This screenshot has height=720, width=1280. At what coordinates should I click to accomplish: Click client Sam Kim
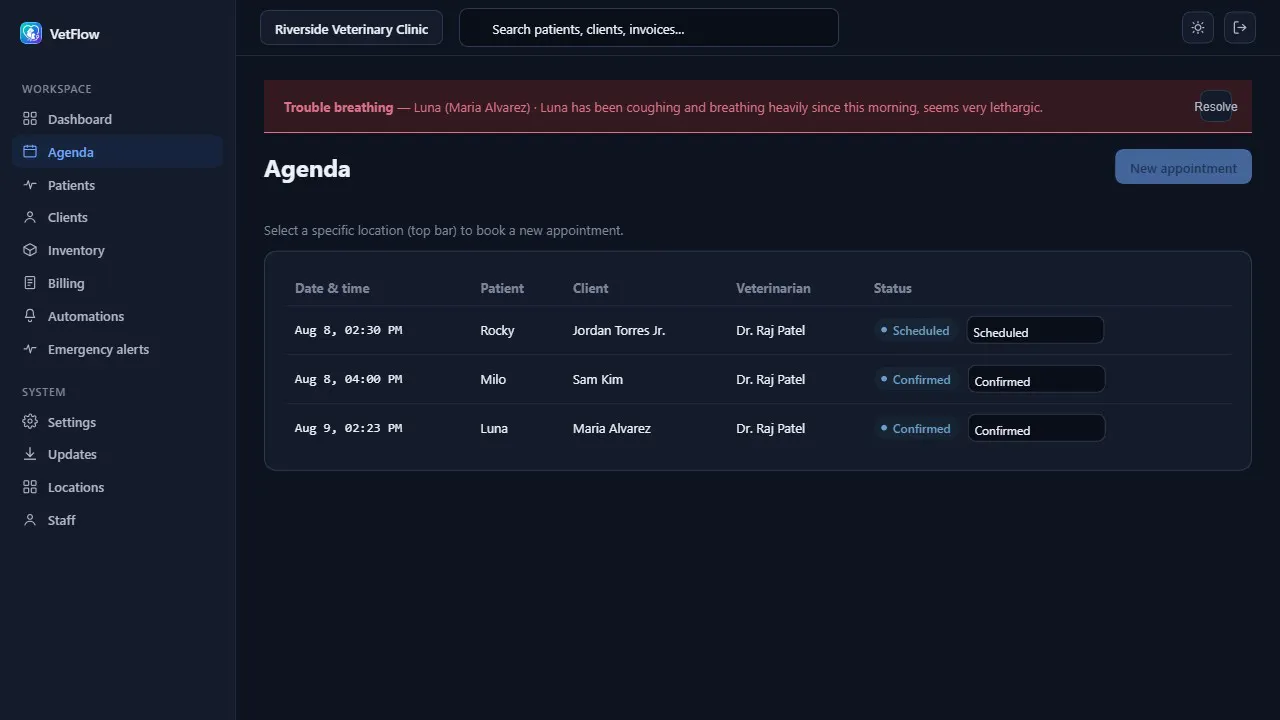tap(598, 379)
